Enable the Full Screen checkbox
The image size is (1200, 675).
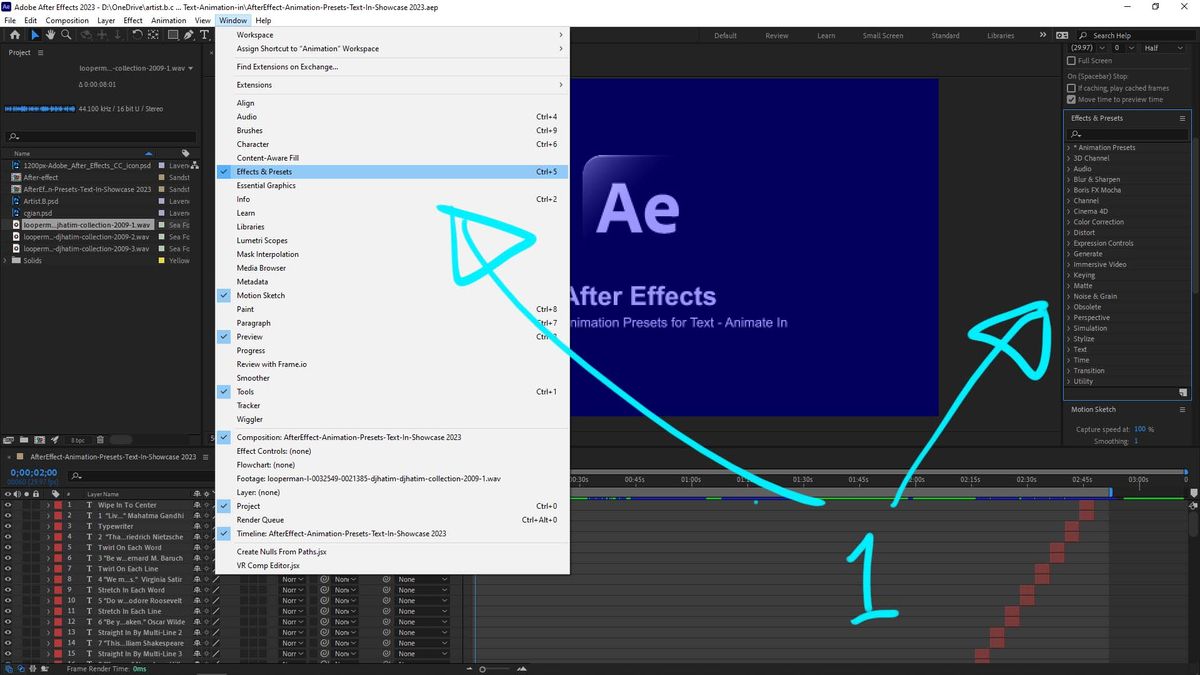(x=1072, y=61)
